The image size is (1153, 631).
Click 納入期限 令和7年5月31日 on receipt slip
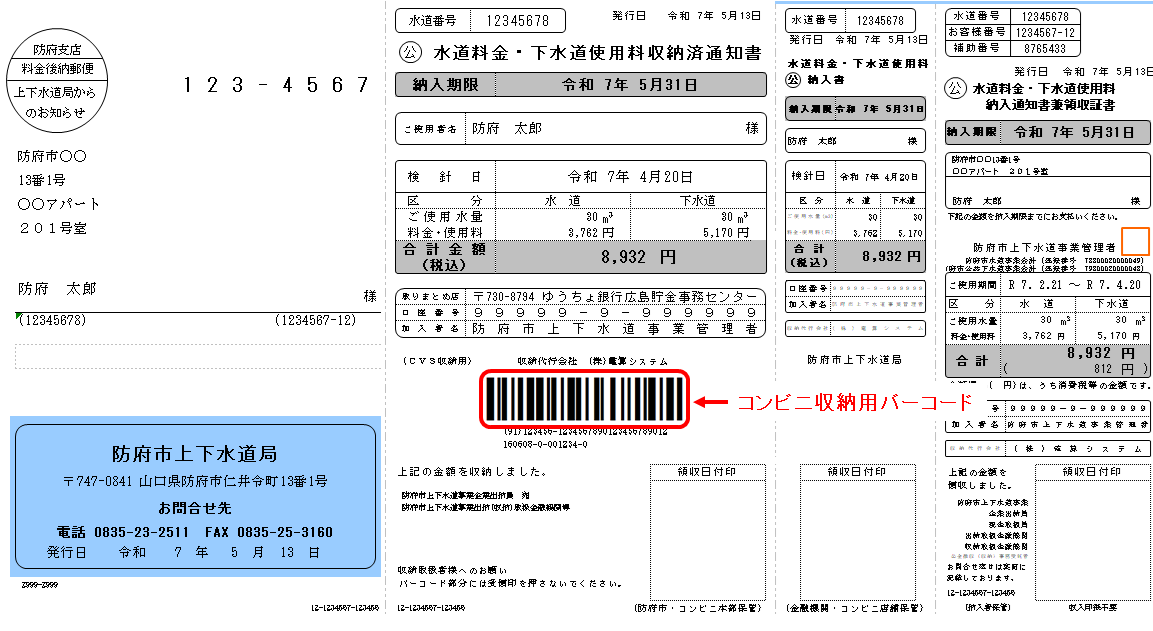(x=1047, y=132)
